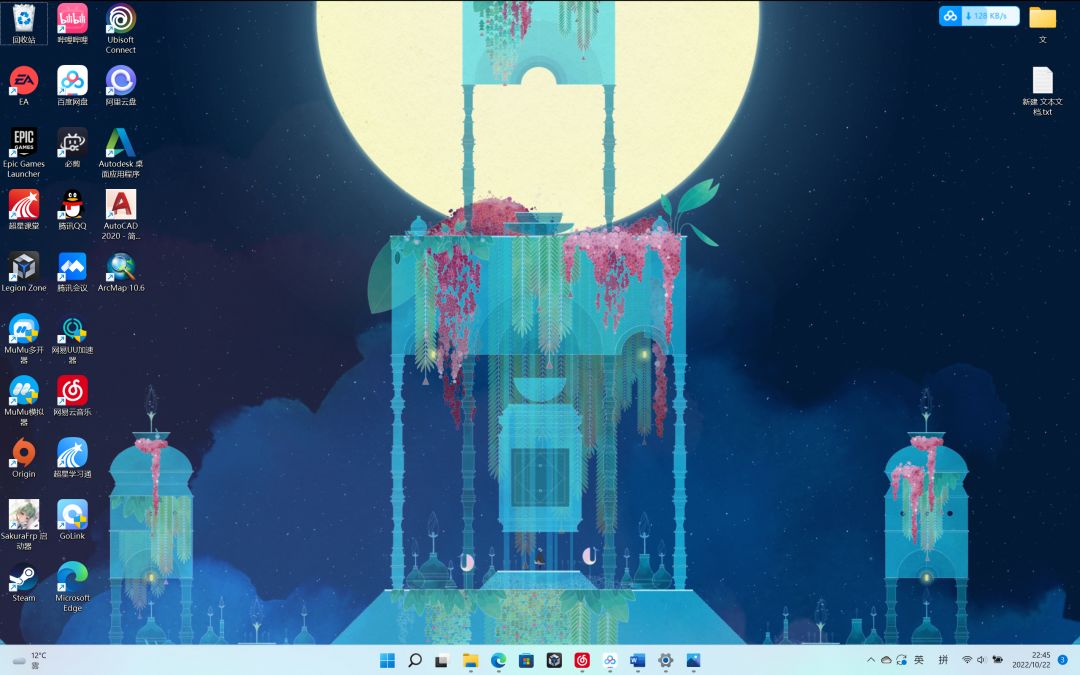This screenshot has height=675, width=1080.
Task: Select the AutoCAD 2020 desktop shortcut
Action: tap(121, 215)
